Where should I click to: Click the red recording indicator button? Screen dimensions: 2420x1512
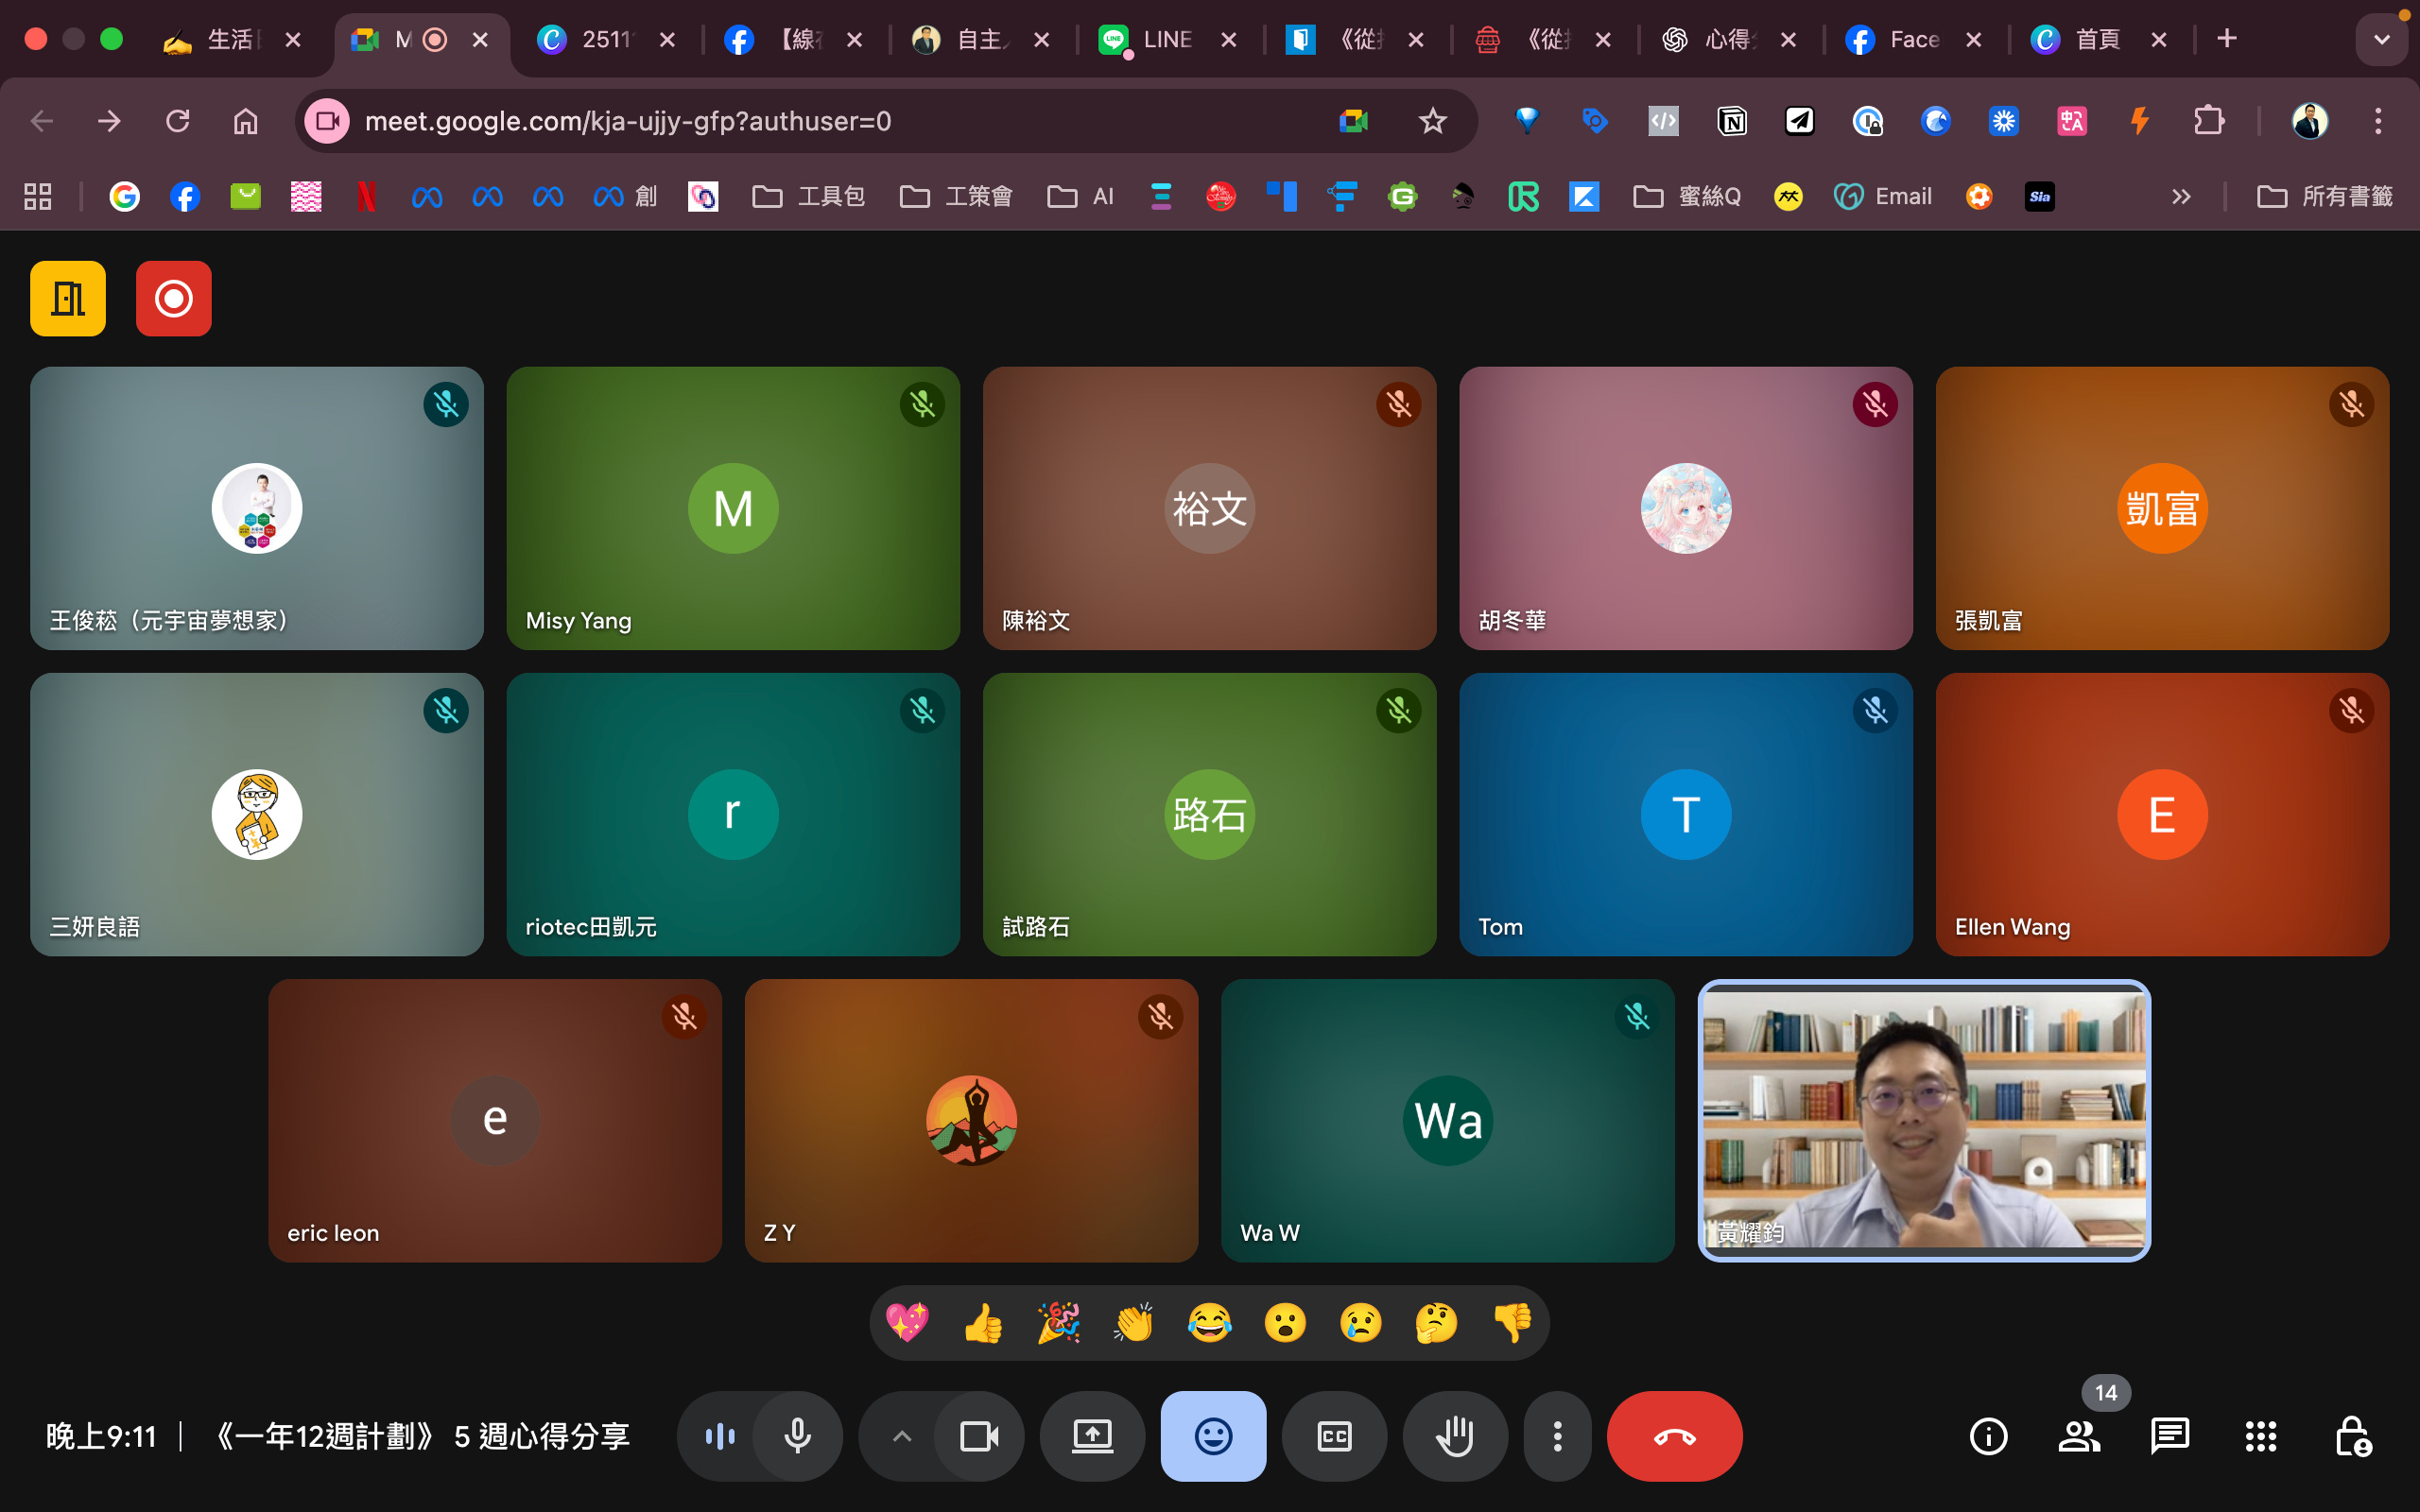pos(173,298)
